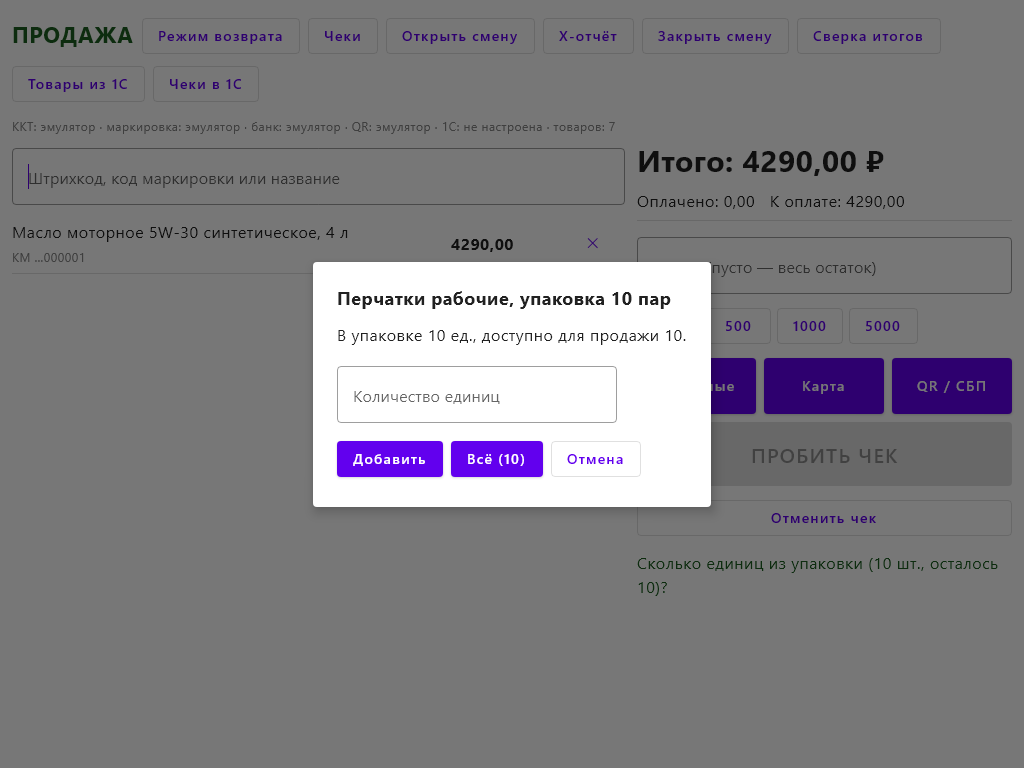Image resolution: width=1024 pixels, height=768 pixels.
Task: Select the 500 quick amount button
Action: [741, 326]
